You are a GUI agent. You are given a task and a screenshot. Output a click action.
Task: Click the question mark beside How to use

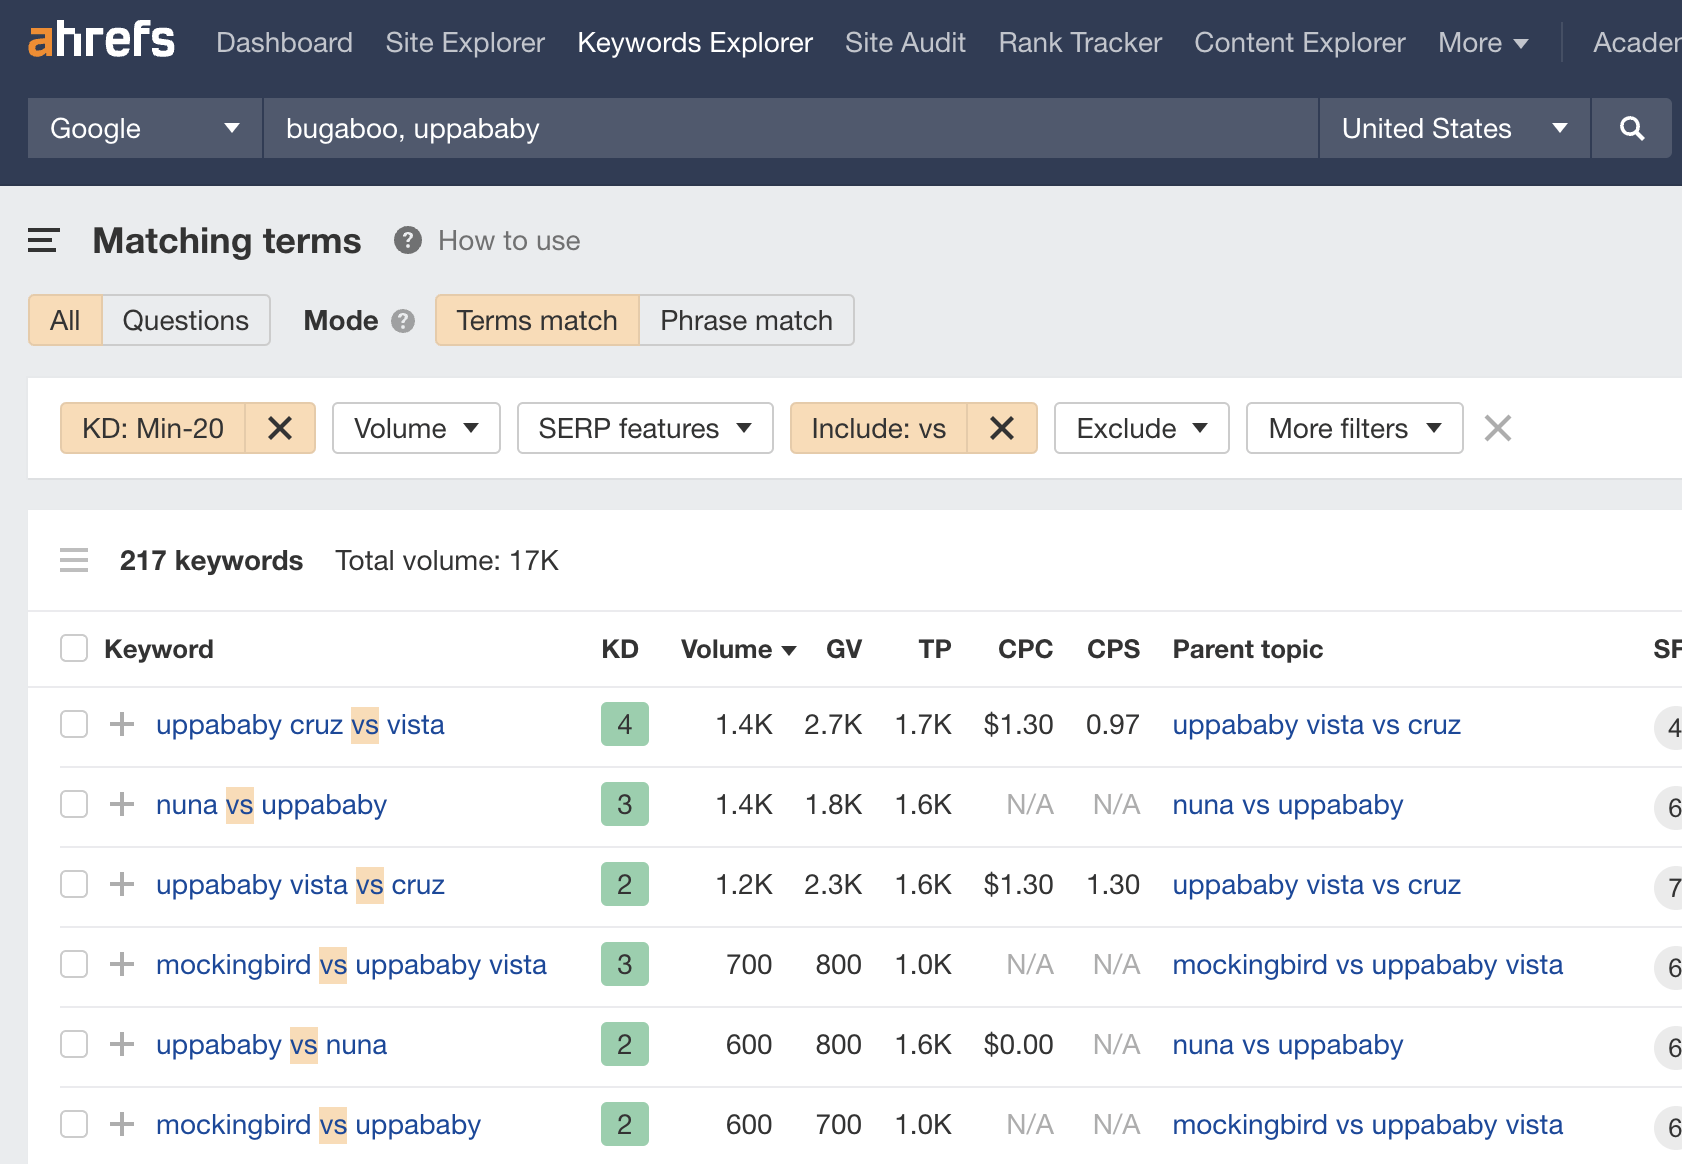pos(407,240)
